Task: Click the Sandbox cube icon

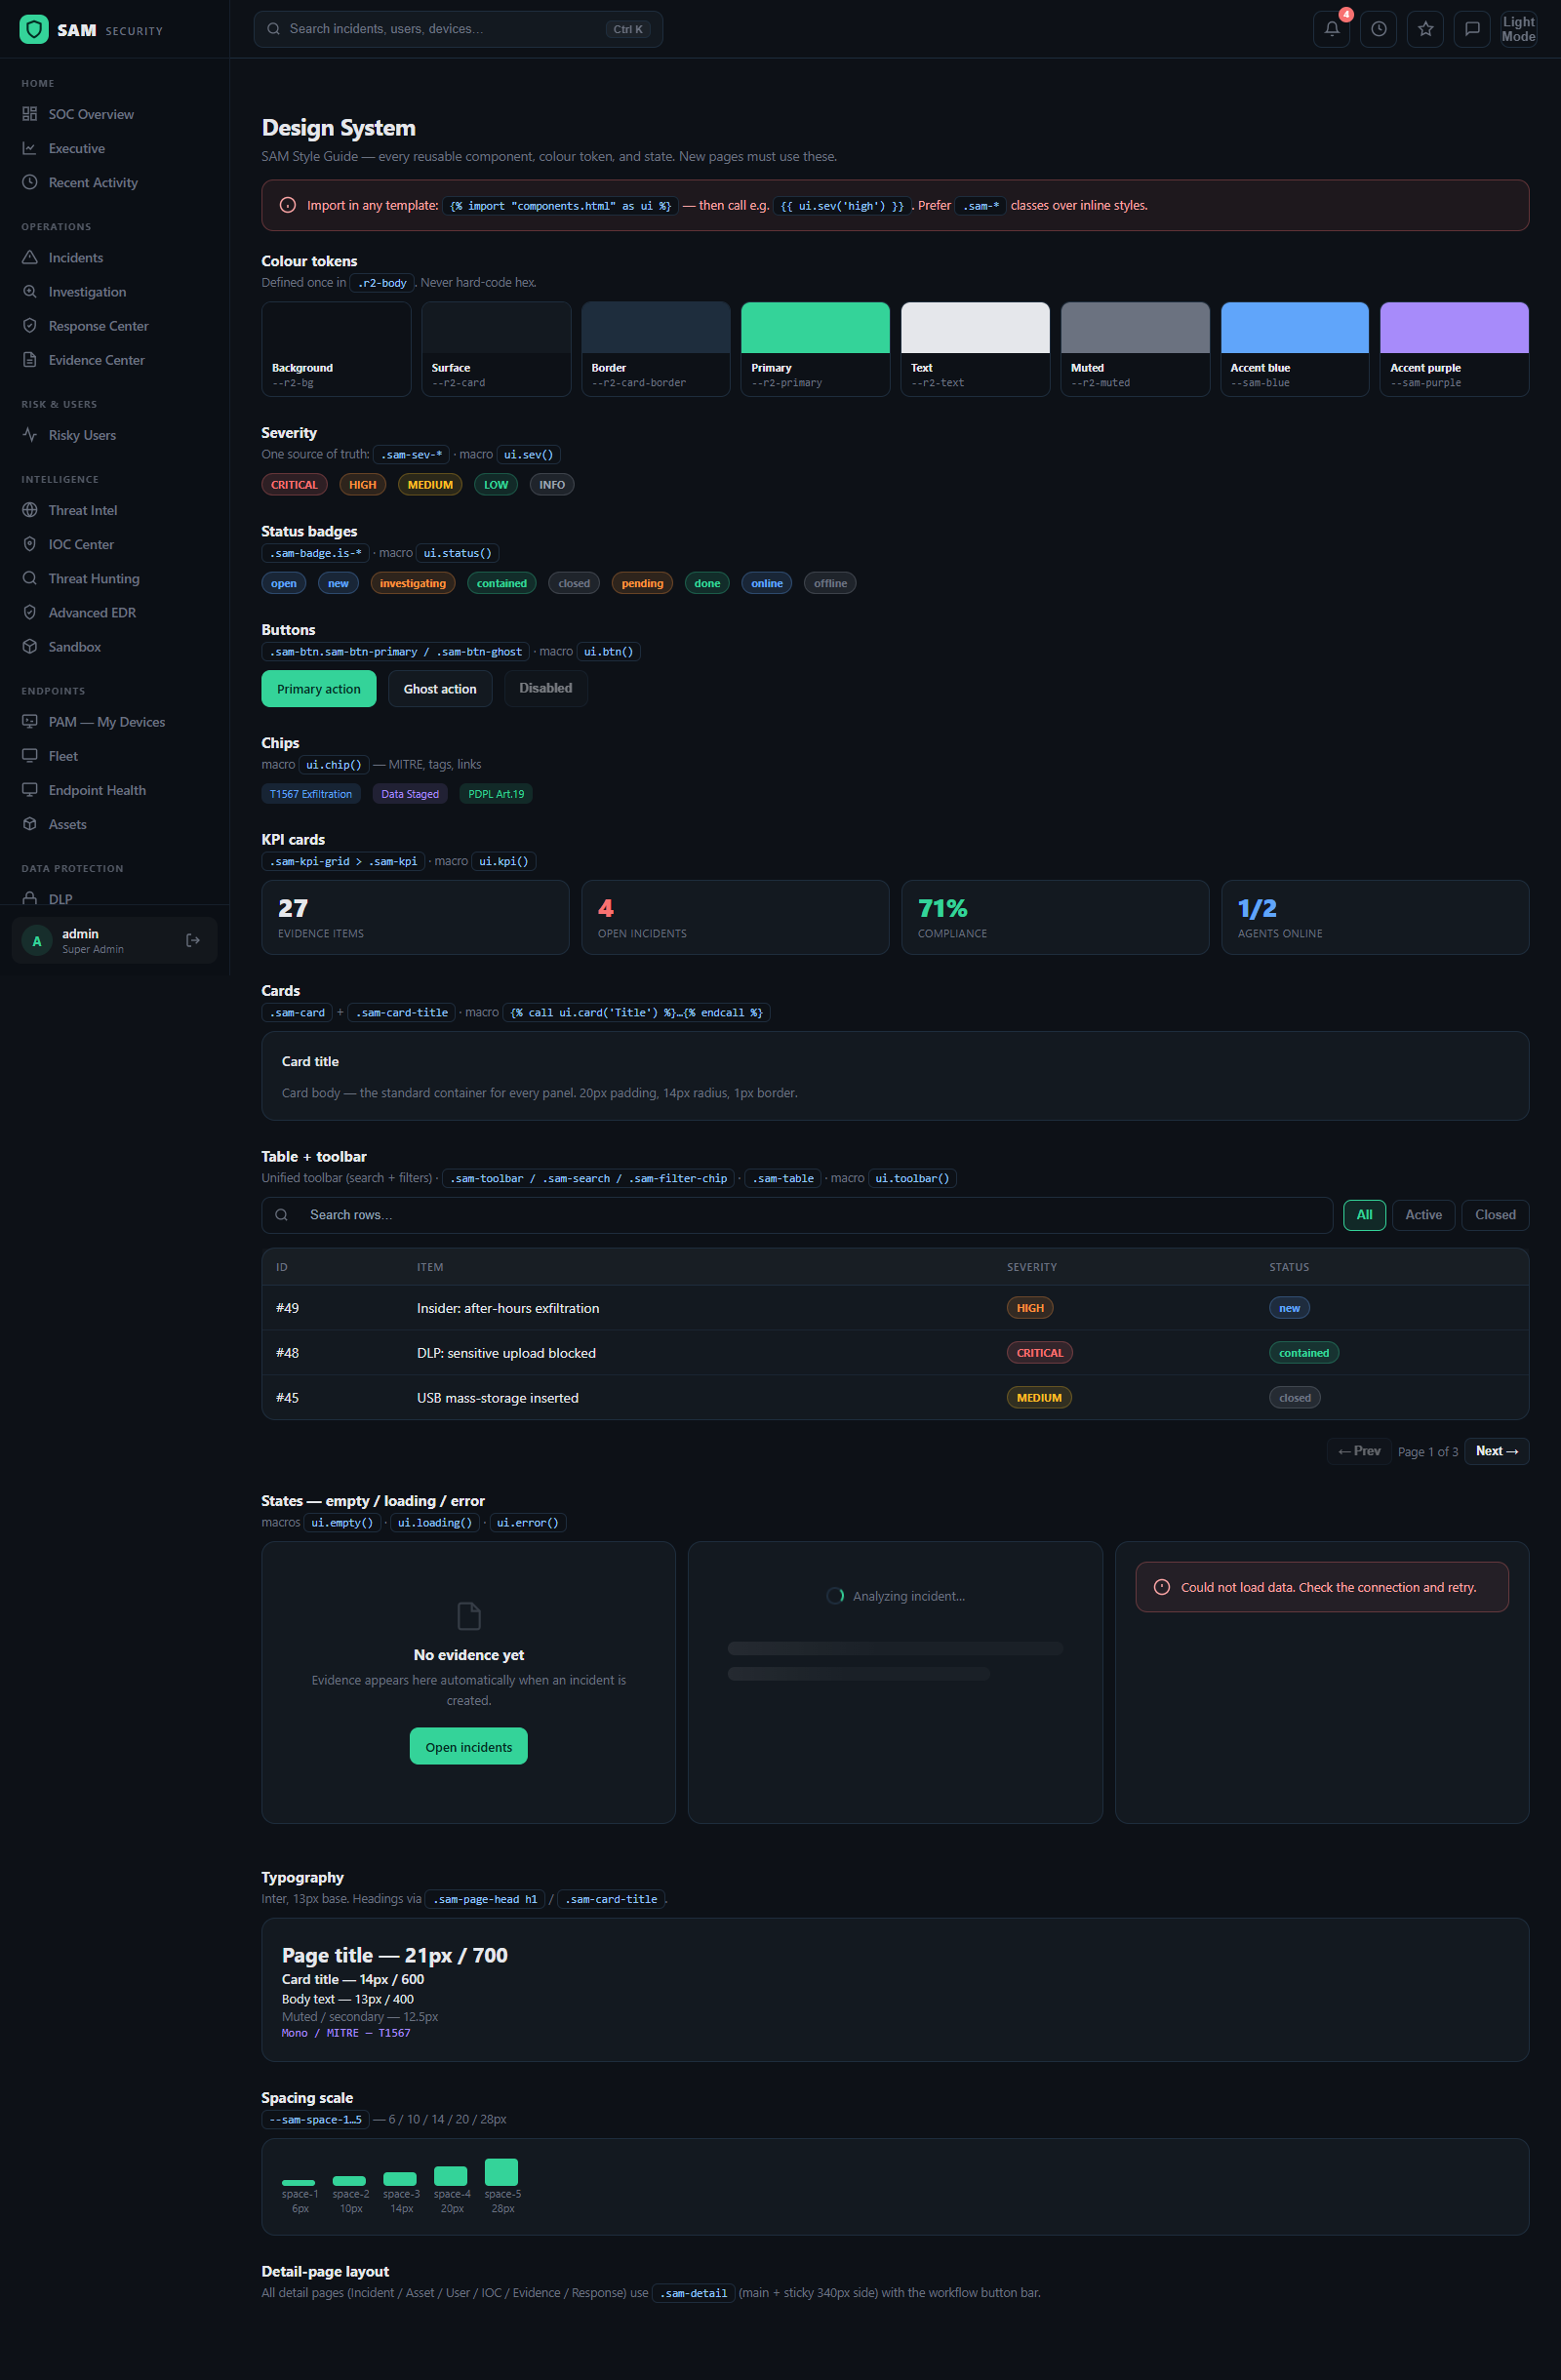Action: 30,646
